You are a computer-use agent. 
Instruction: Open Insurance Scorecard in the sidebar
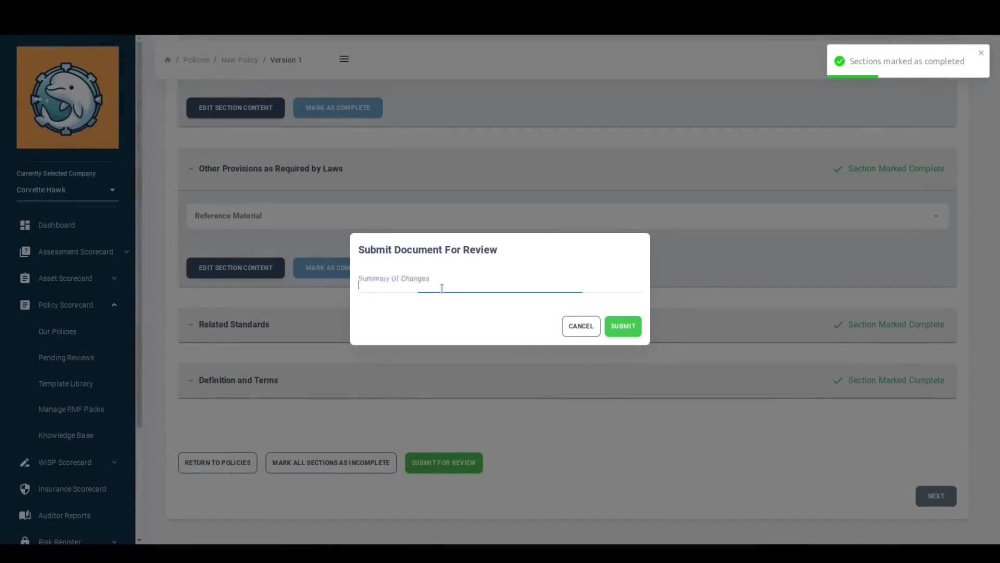pos(72,489)
